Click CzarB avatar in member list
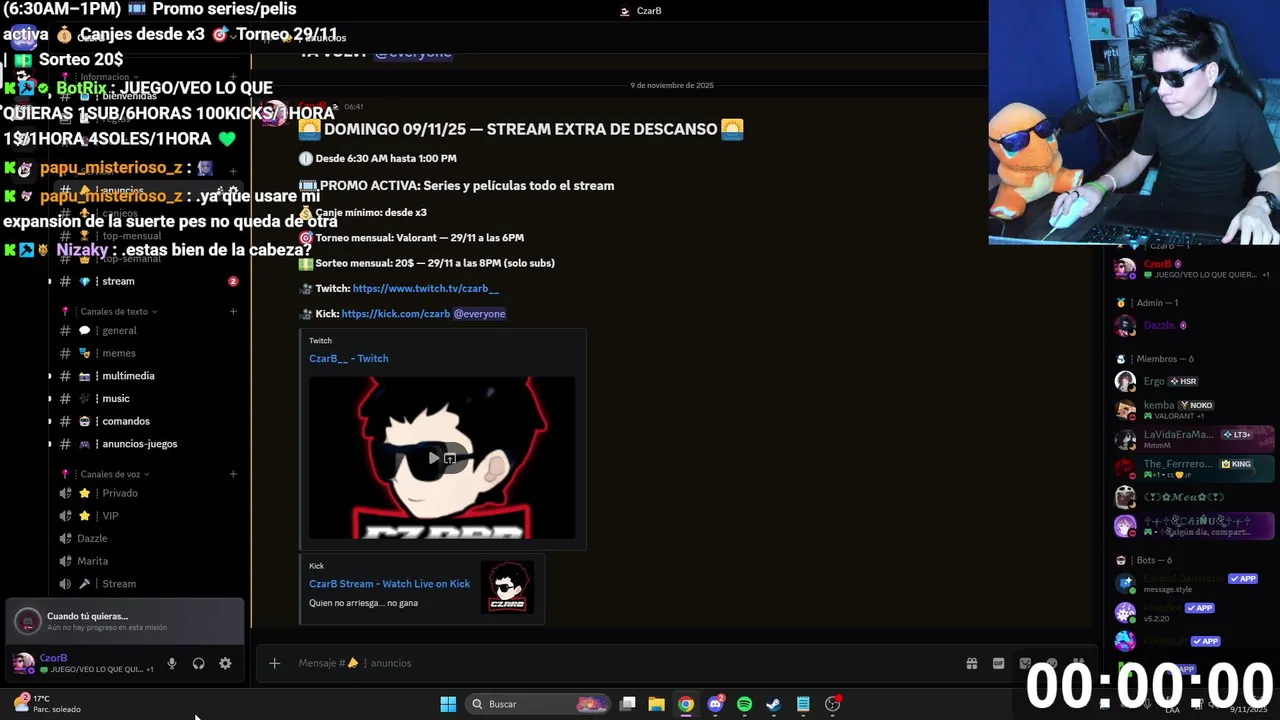This screenshot has width=1280, height=720. click(1125, 268)
